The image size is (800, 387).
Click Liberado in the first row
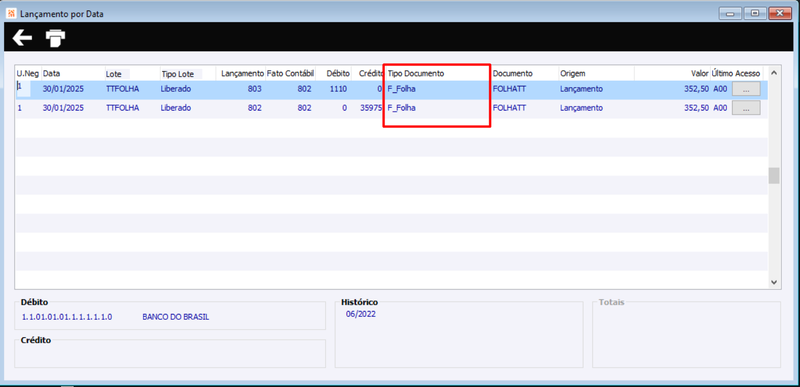pos(176,89)
